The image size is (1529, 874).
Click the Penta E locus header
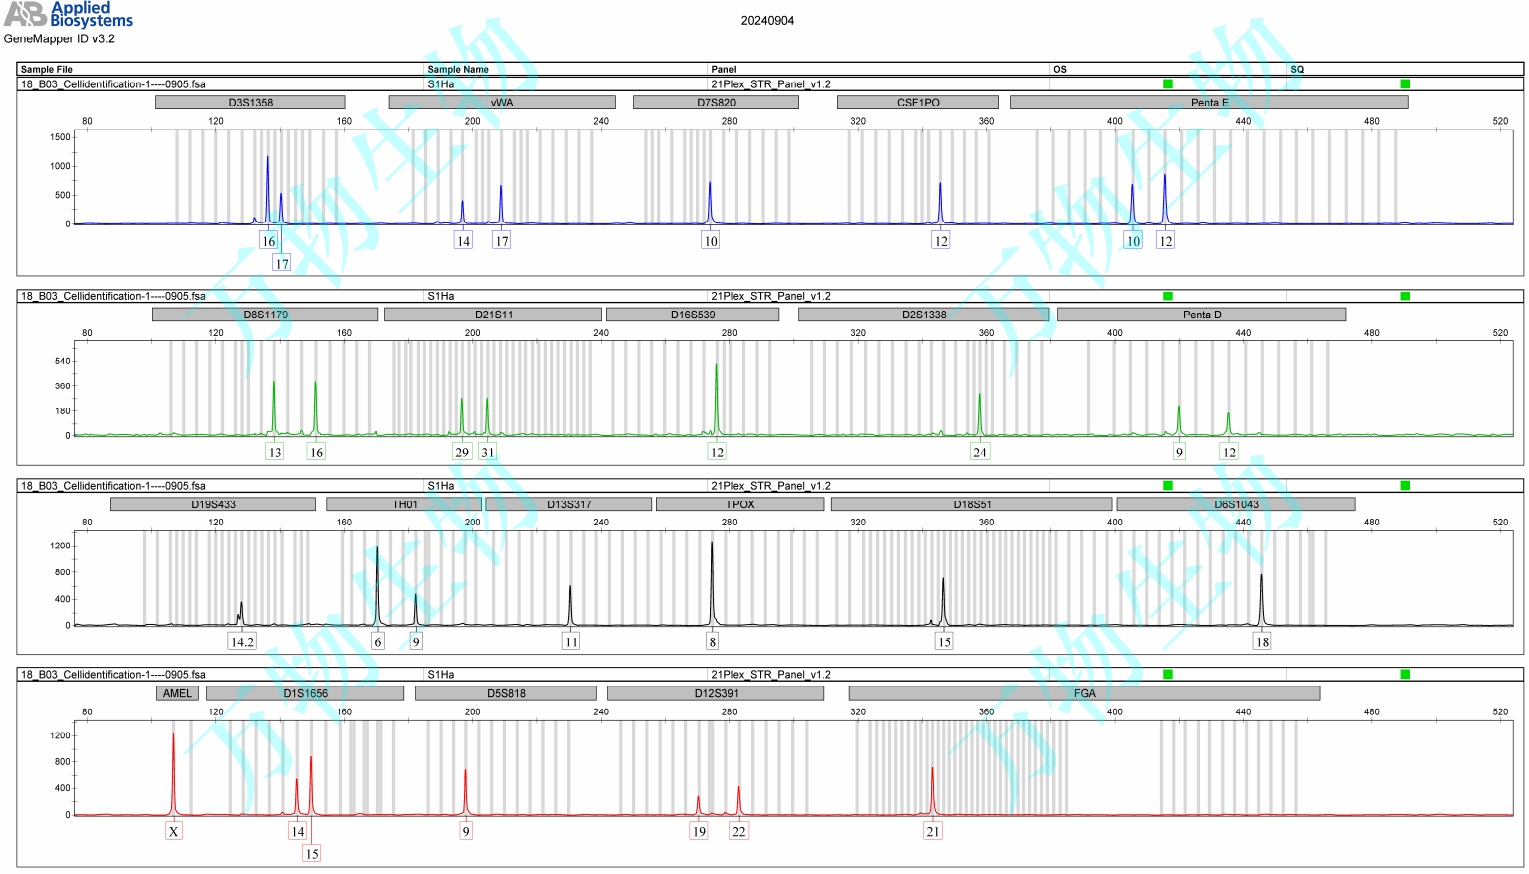(1208, 102)
